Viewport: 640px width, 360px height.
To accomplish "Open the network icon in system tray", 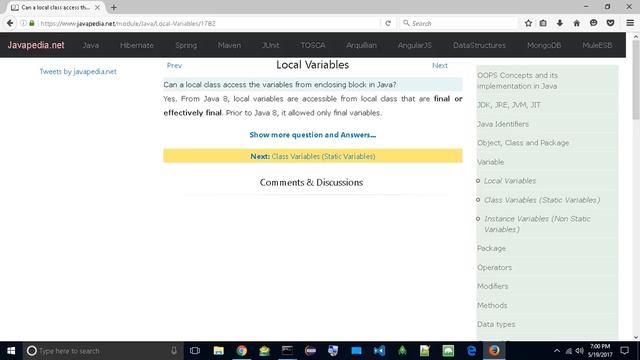I will coord(569,351).
